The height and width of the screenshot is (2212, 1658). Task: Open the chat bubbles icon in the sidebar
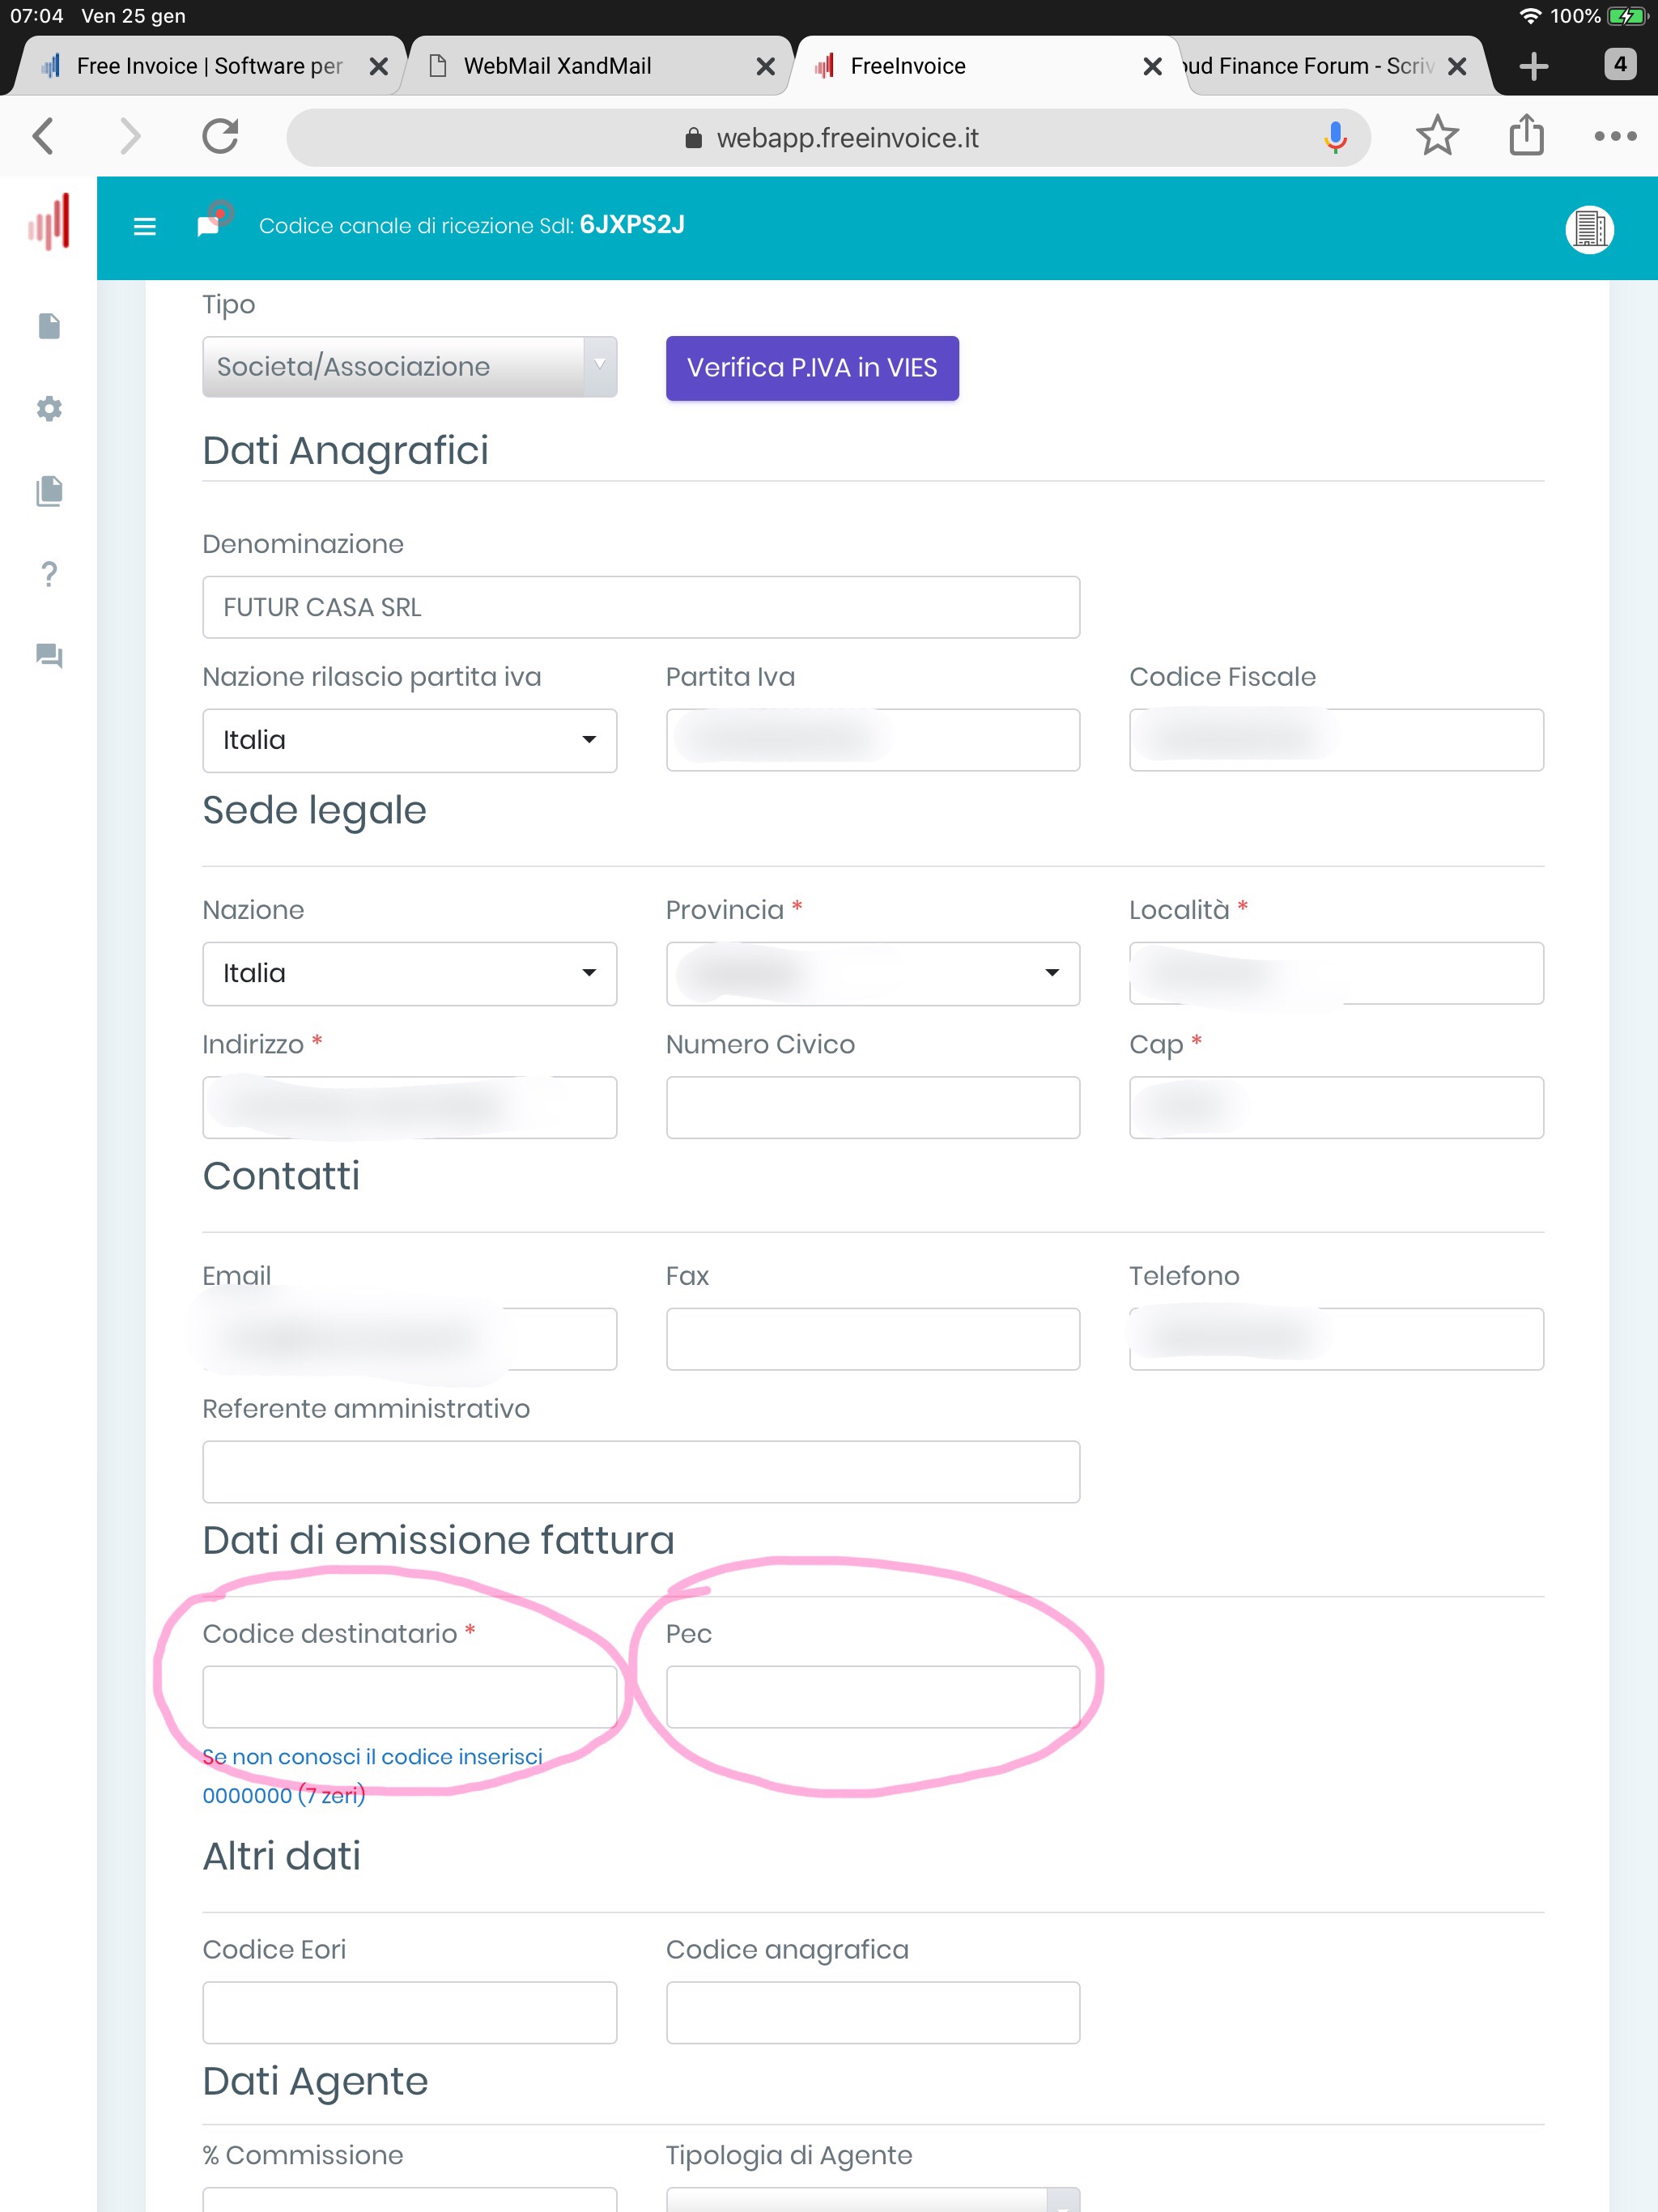(x=49, y=656)
